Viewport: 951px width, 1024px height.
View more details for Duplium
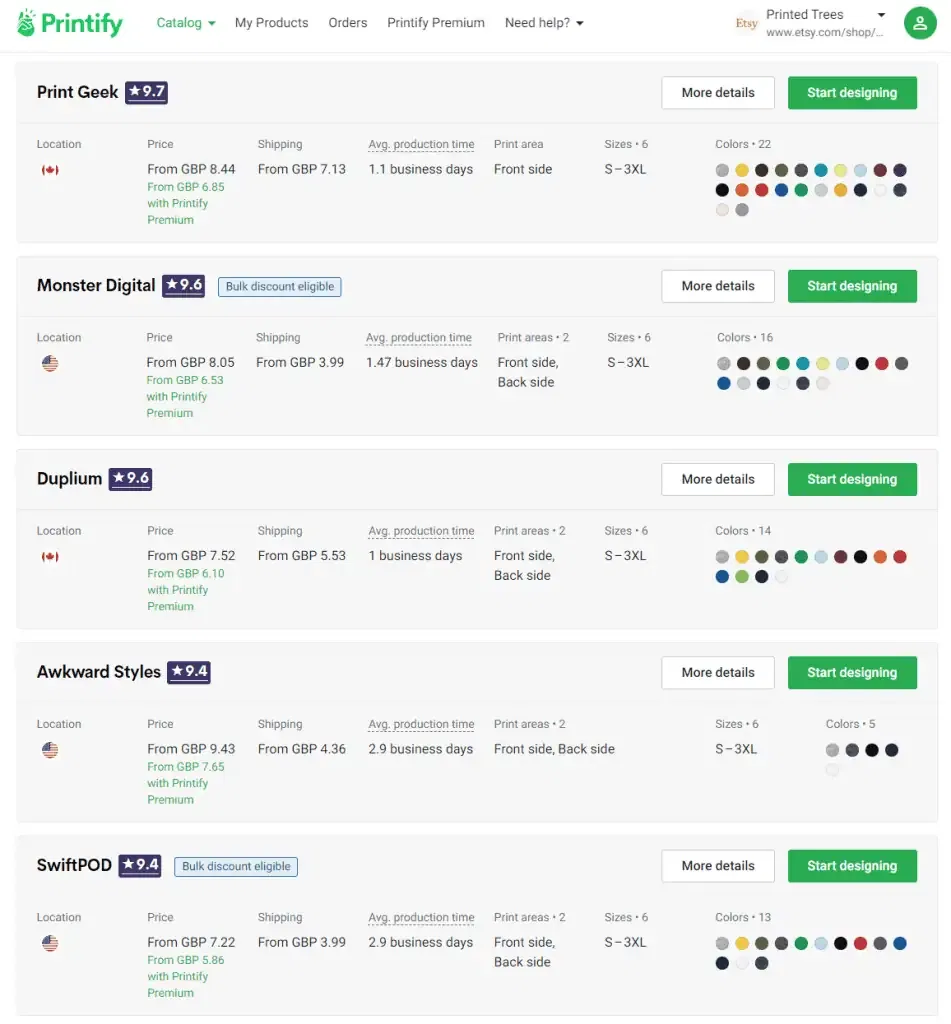pos(718,479)
